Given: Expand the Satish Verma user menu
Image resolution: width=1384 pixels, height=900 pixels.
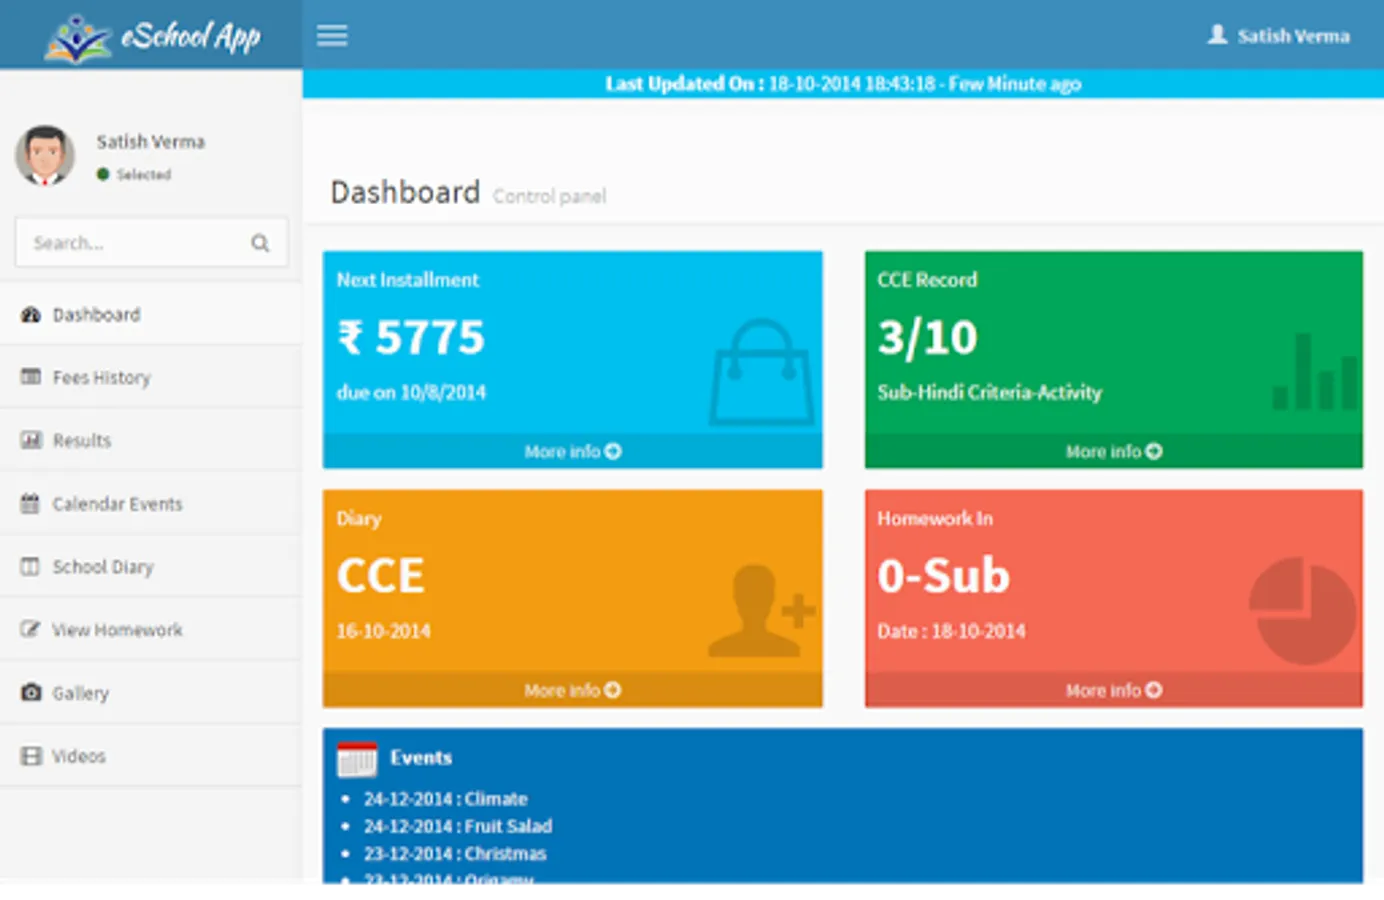Looking at the screenshot, I should [x=1278, y=35].
